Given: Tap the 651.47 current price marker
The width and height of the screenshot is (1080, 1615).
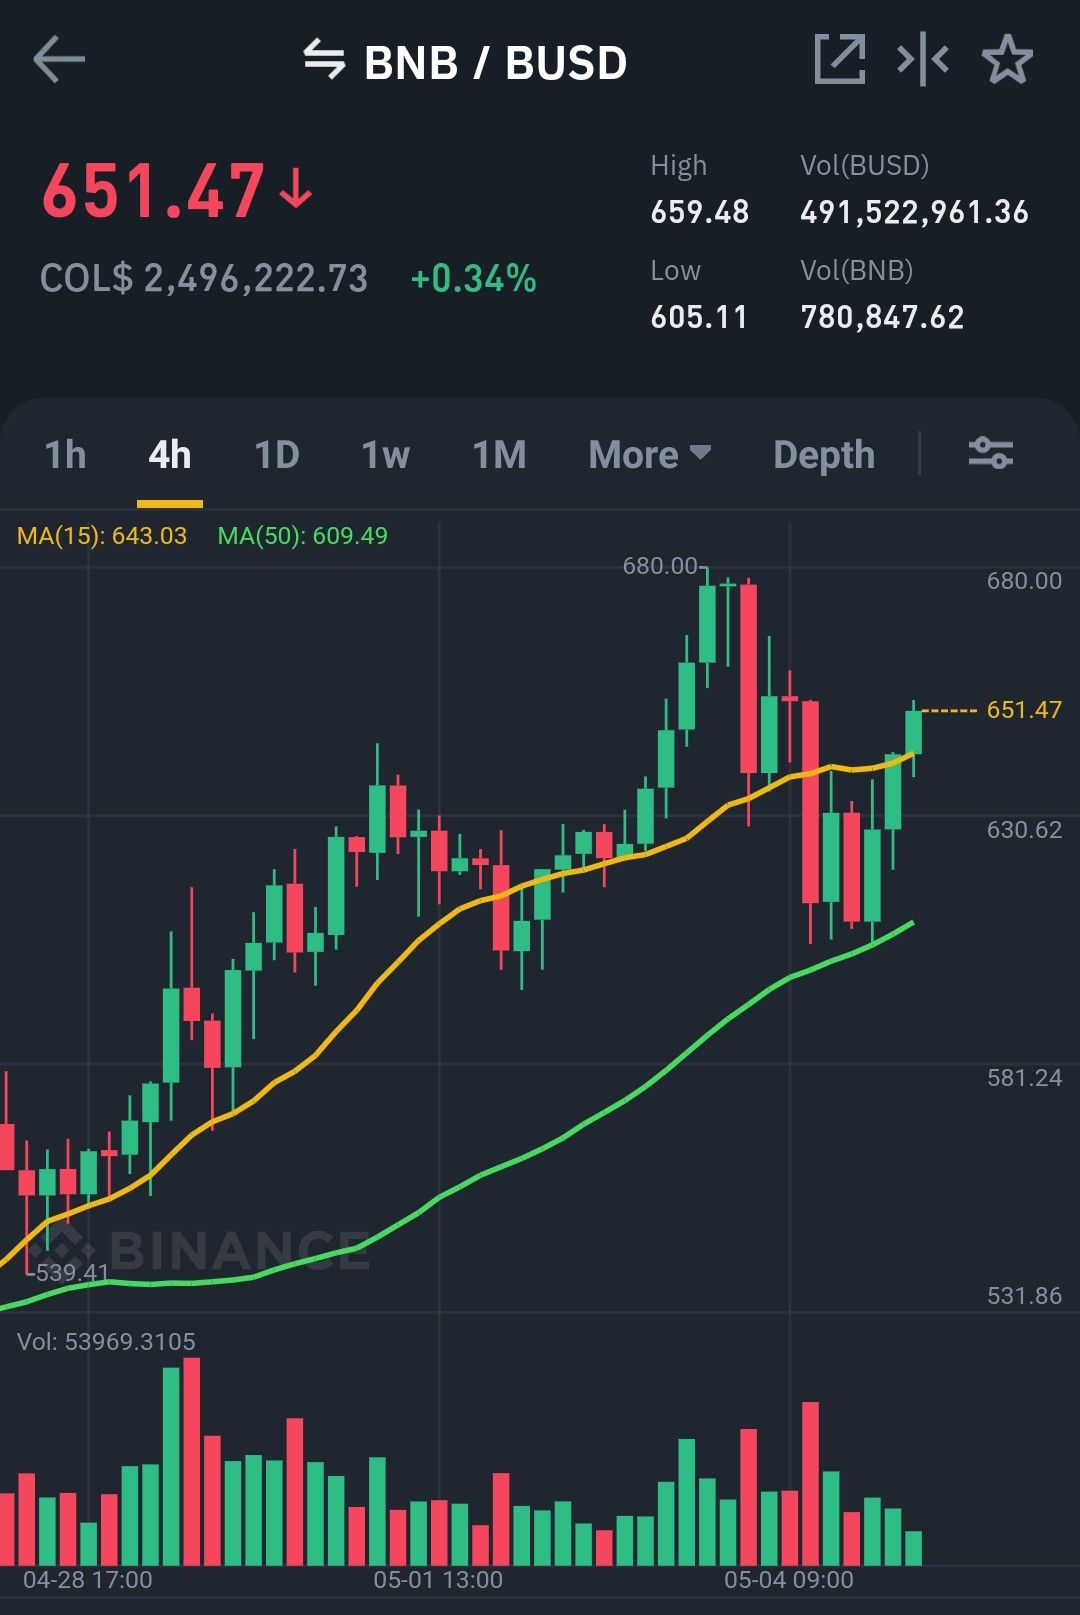Looking at the screenshot, I should [x=1024, y=710].
